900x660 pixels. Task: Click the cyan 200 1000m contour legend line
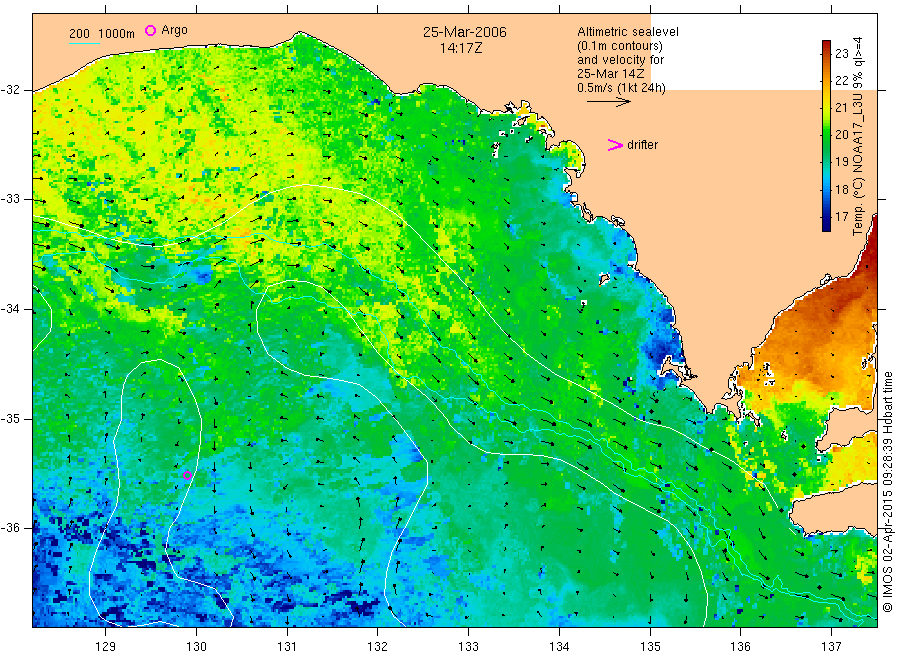point(84,43)
